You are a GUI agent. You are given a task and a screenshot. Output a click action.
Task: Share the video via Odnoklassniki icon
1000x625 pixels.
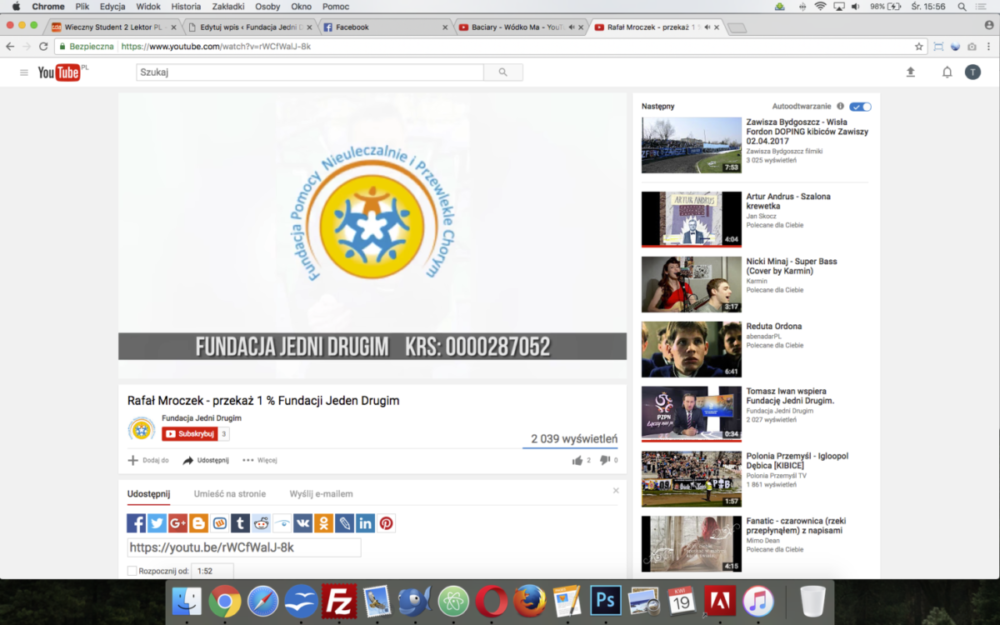[323, 524]
